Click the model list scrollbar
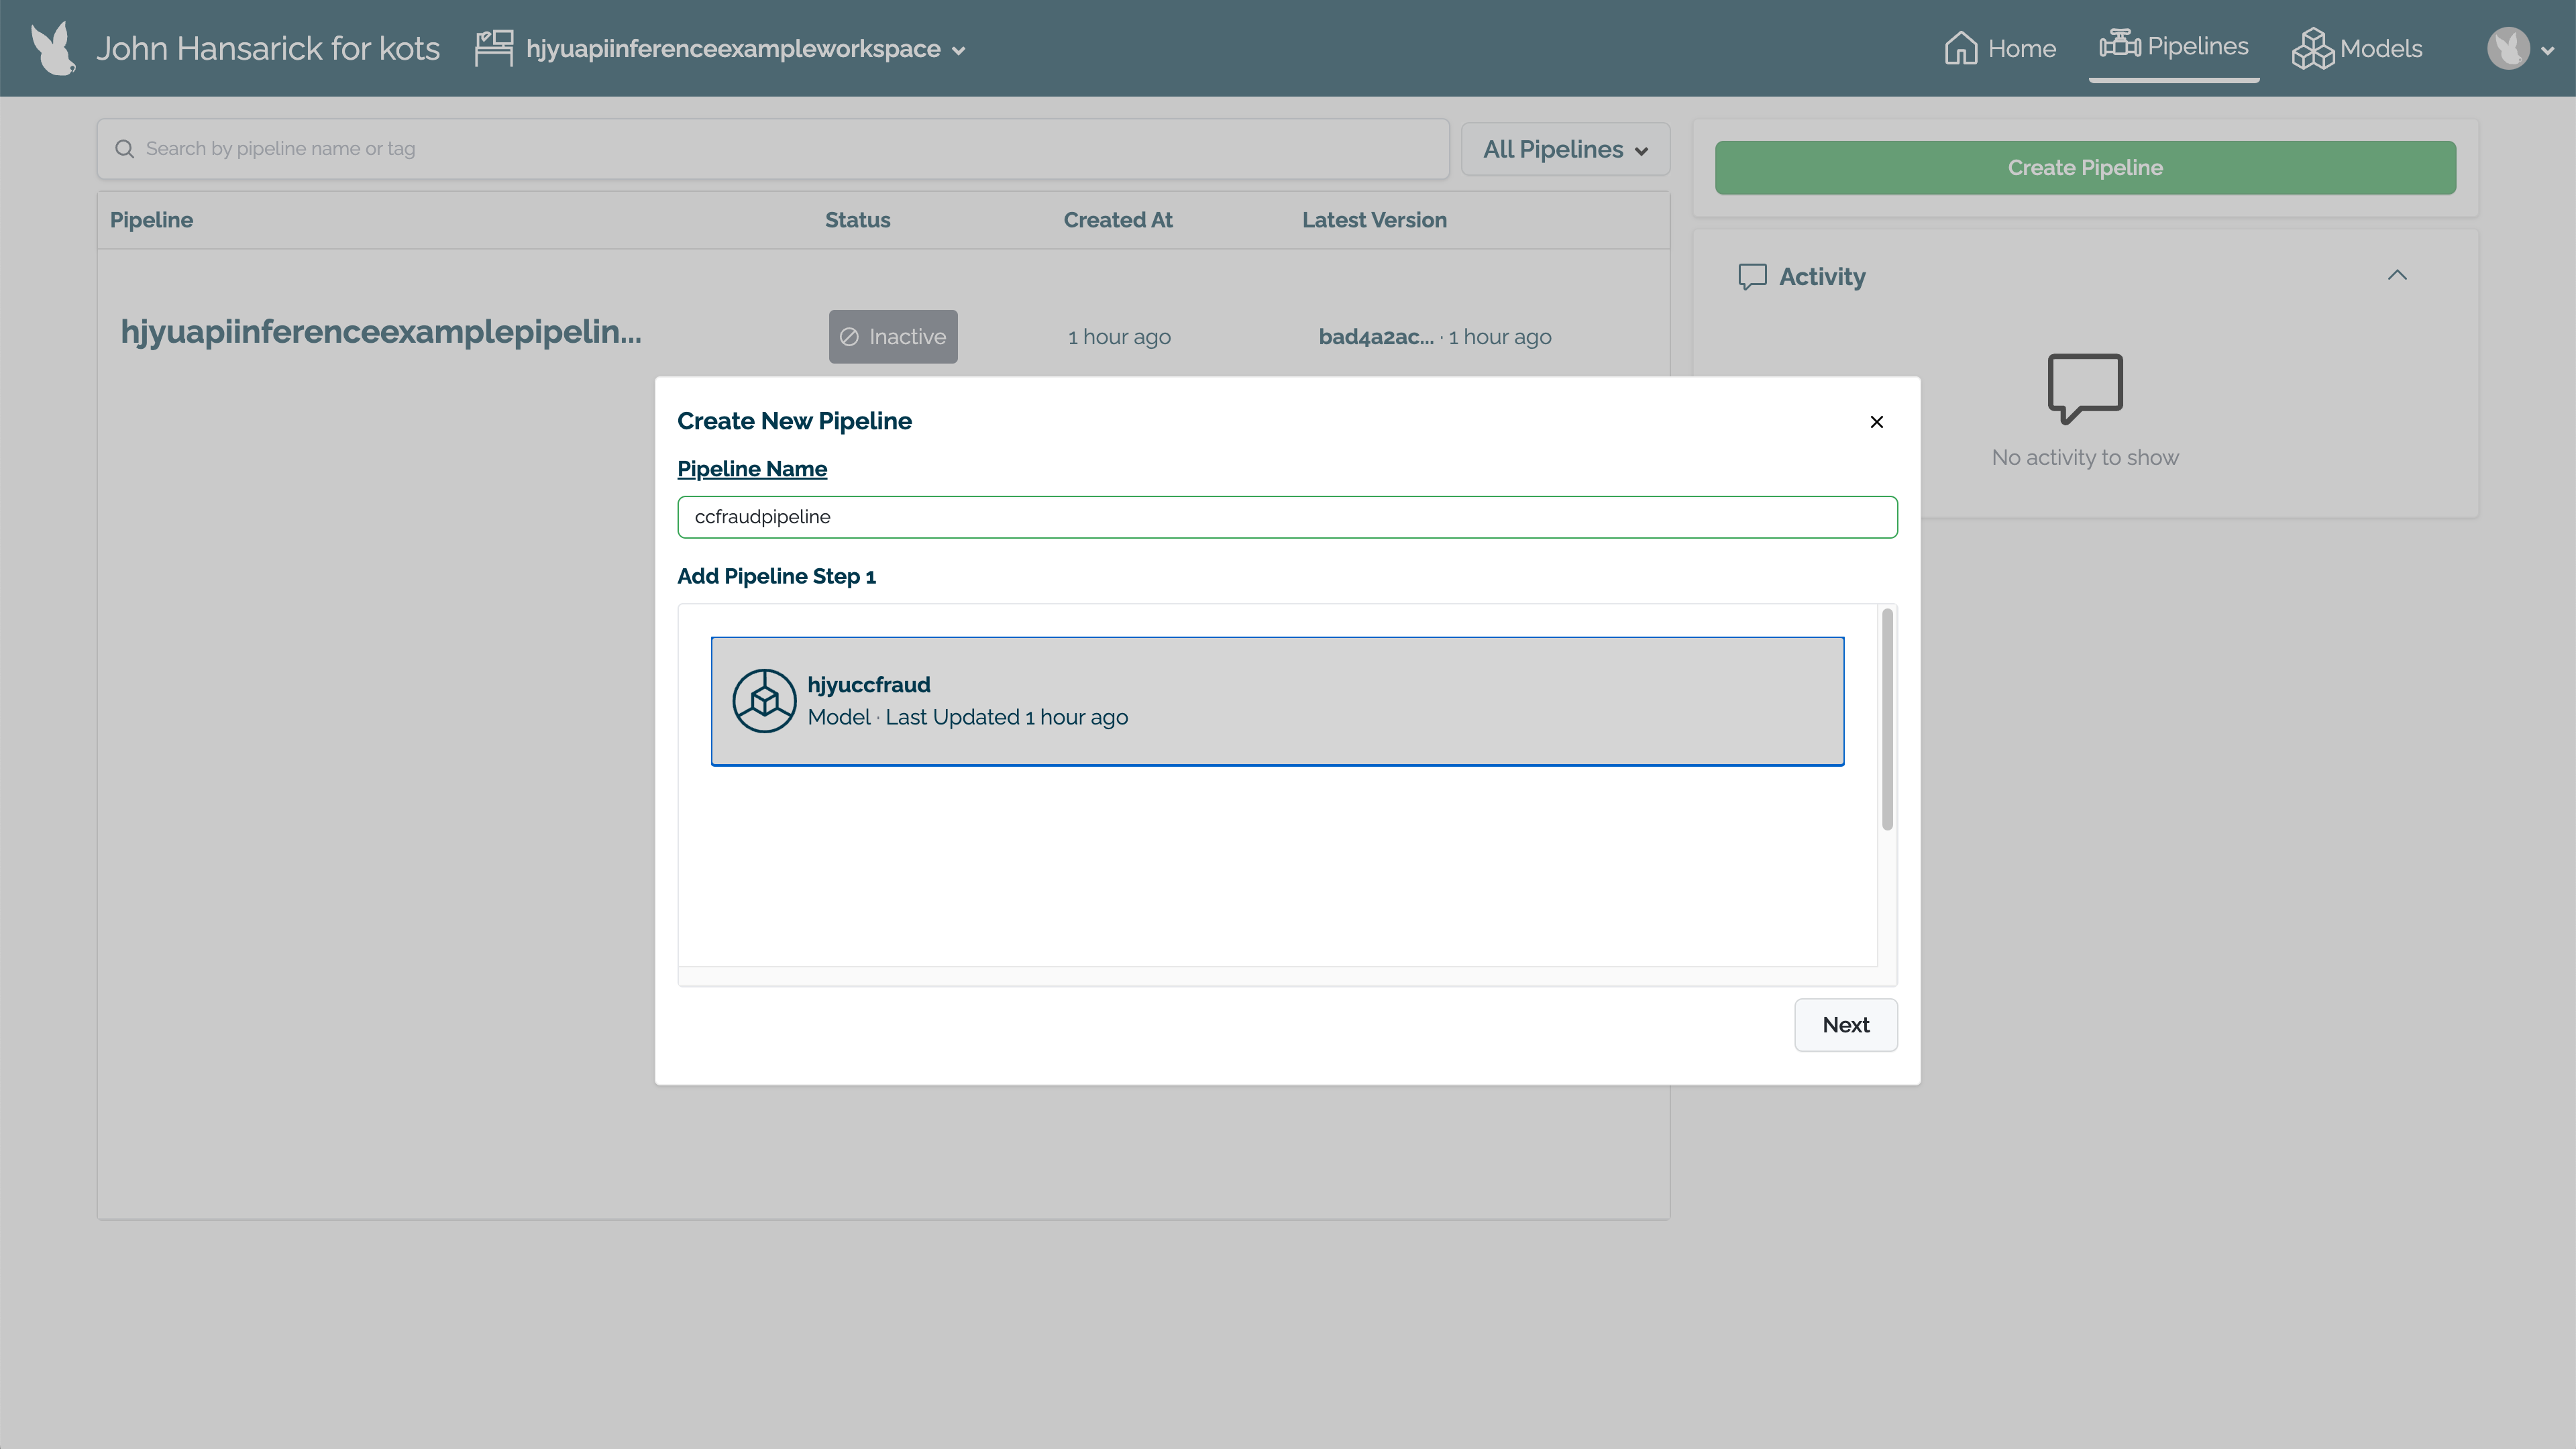This screenshot has height=1449, width=2576. (1887, 720)
